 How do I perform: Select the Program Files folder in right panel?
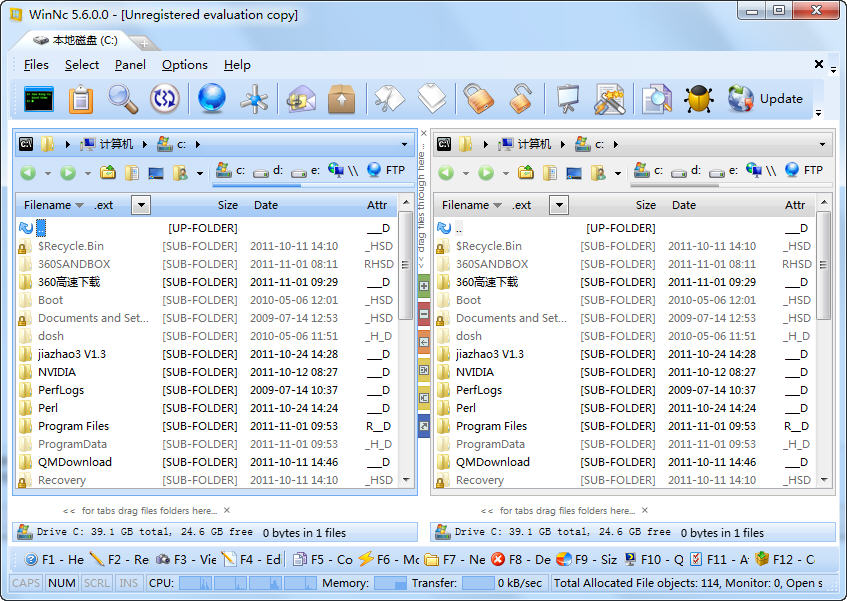(x=491, y=426)
